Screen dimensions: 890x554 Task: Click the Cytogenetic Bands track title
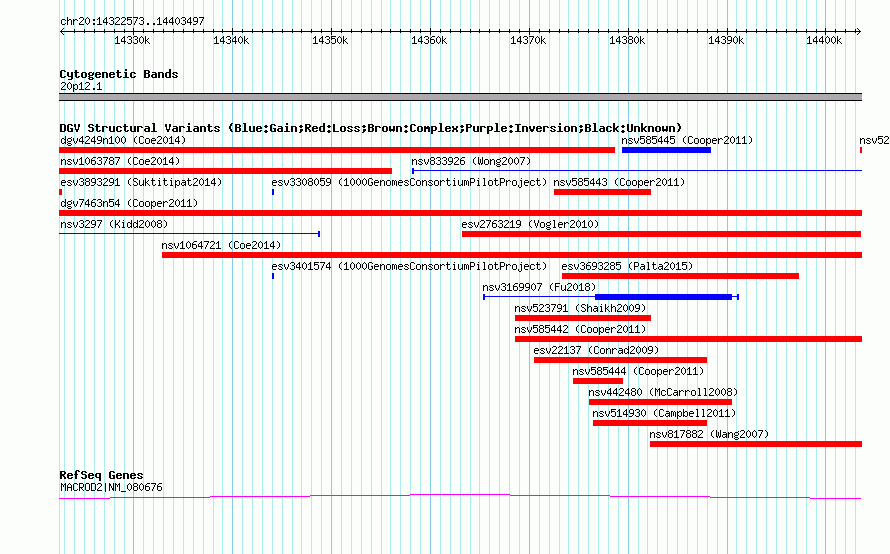point(119,74)
